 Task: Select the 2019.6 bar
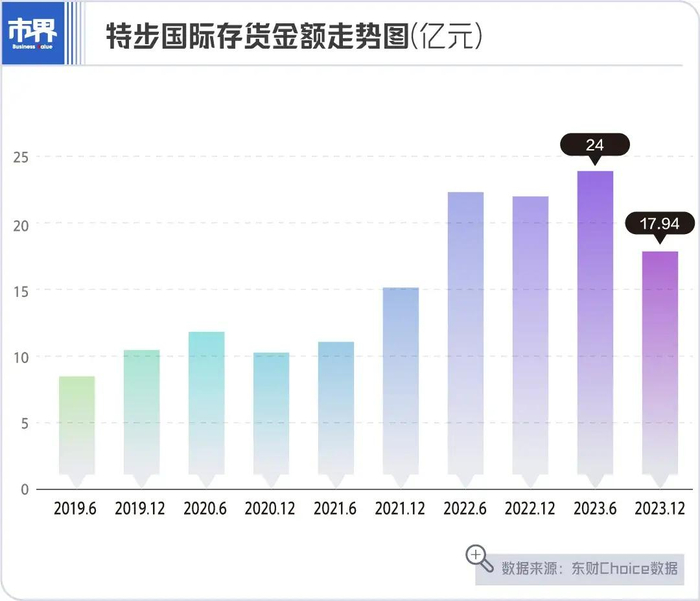(x=77, y=431)
